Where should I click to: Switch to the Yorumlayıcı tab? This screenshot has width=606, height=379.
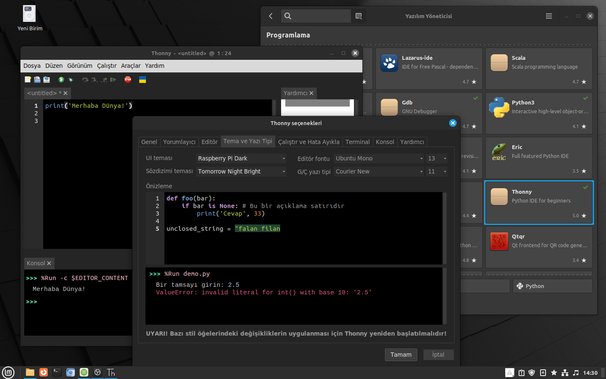[179, 142]
